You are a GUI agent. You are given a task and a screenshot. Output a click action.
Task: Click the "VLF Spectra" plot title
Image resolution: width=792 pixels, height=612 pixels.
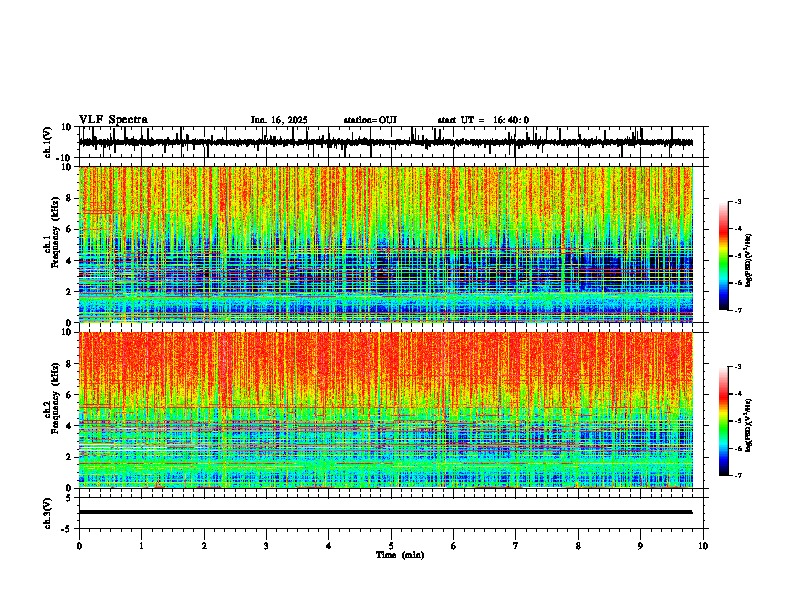coord(113,120)
